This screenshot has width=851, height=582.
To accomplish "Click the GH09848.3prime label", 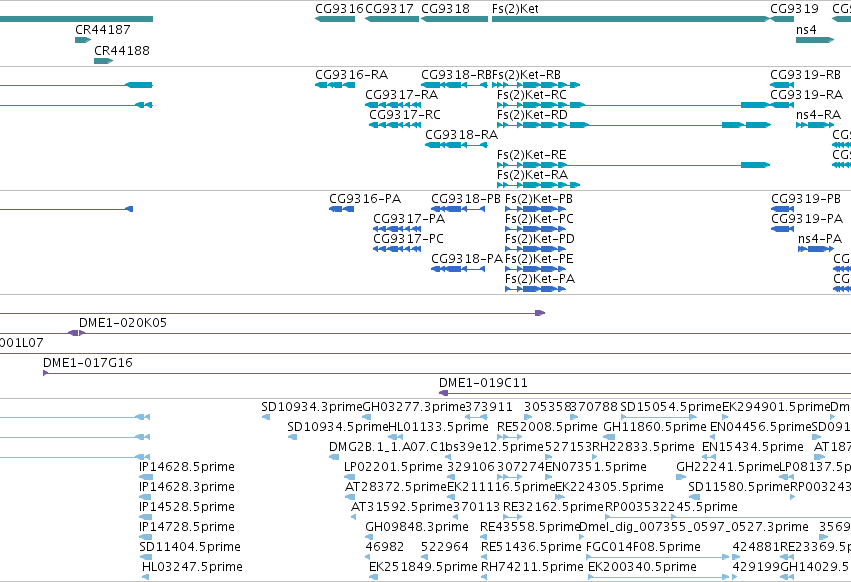I will tap(417, 527).
